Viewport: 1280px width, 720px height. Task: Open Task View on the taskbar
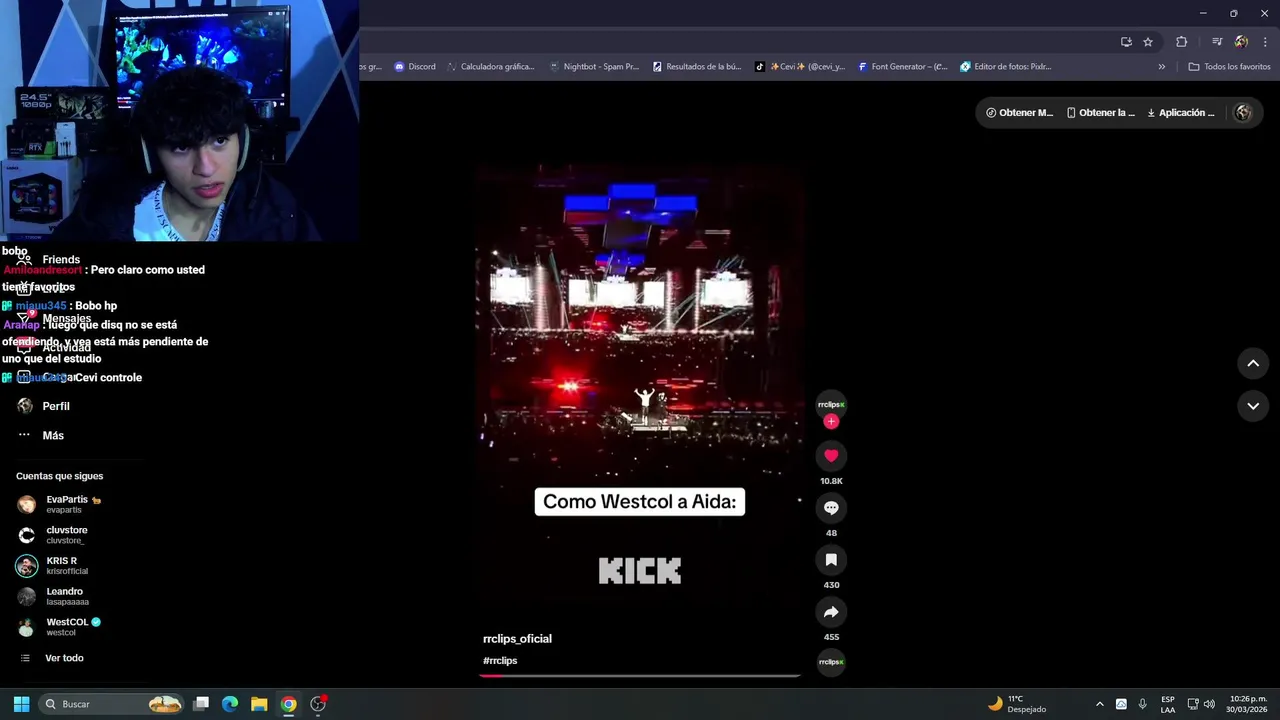coord(201,704)
